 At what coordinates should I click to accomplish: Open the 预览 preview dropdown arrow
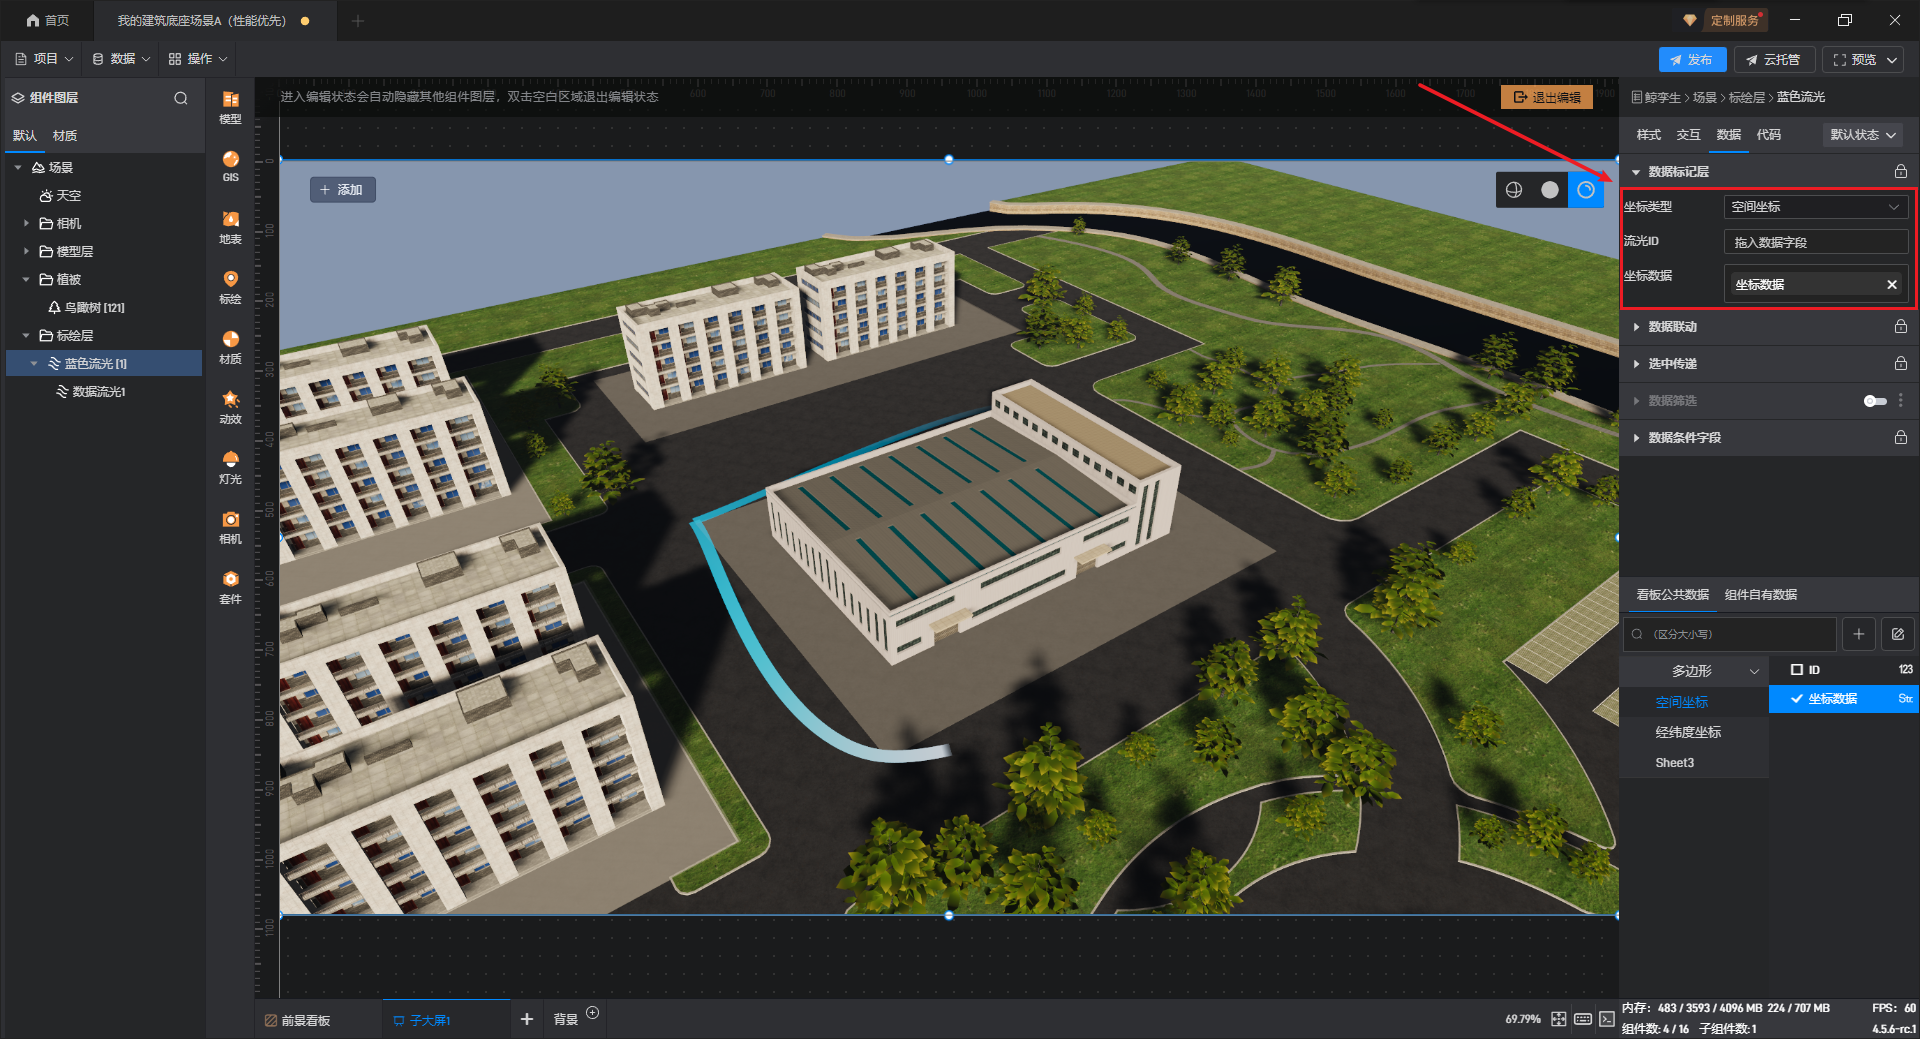click(1892, 60)
